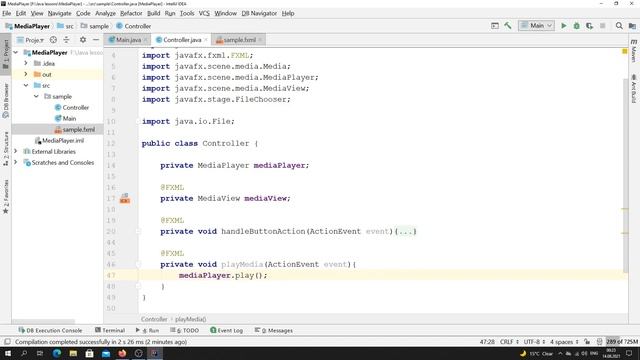This screenshot has width=640, height=360.
Task: Open the Messages tool window
Action: tap(273, 330)
